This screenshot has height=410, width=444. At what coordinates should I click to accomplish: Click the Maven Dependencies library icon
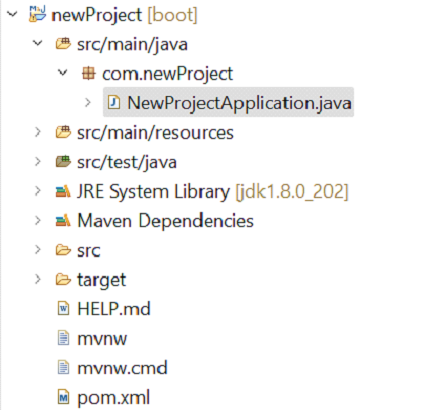coord(63,221)
